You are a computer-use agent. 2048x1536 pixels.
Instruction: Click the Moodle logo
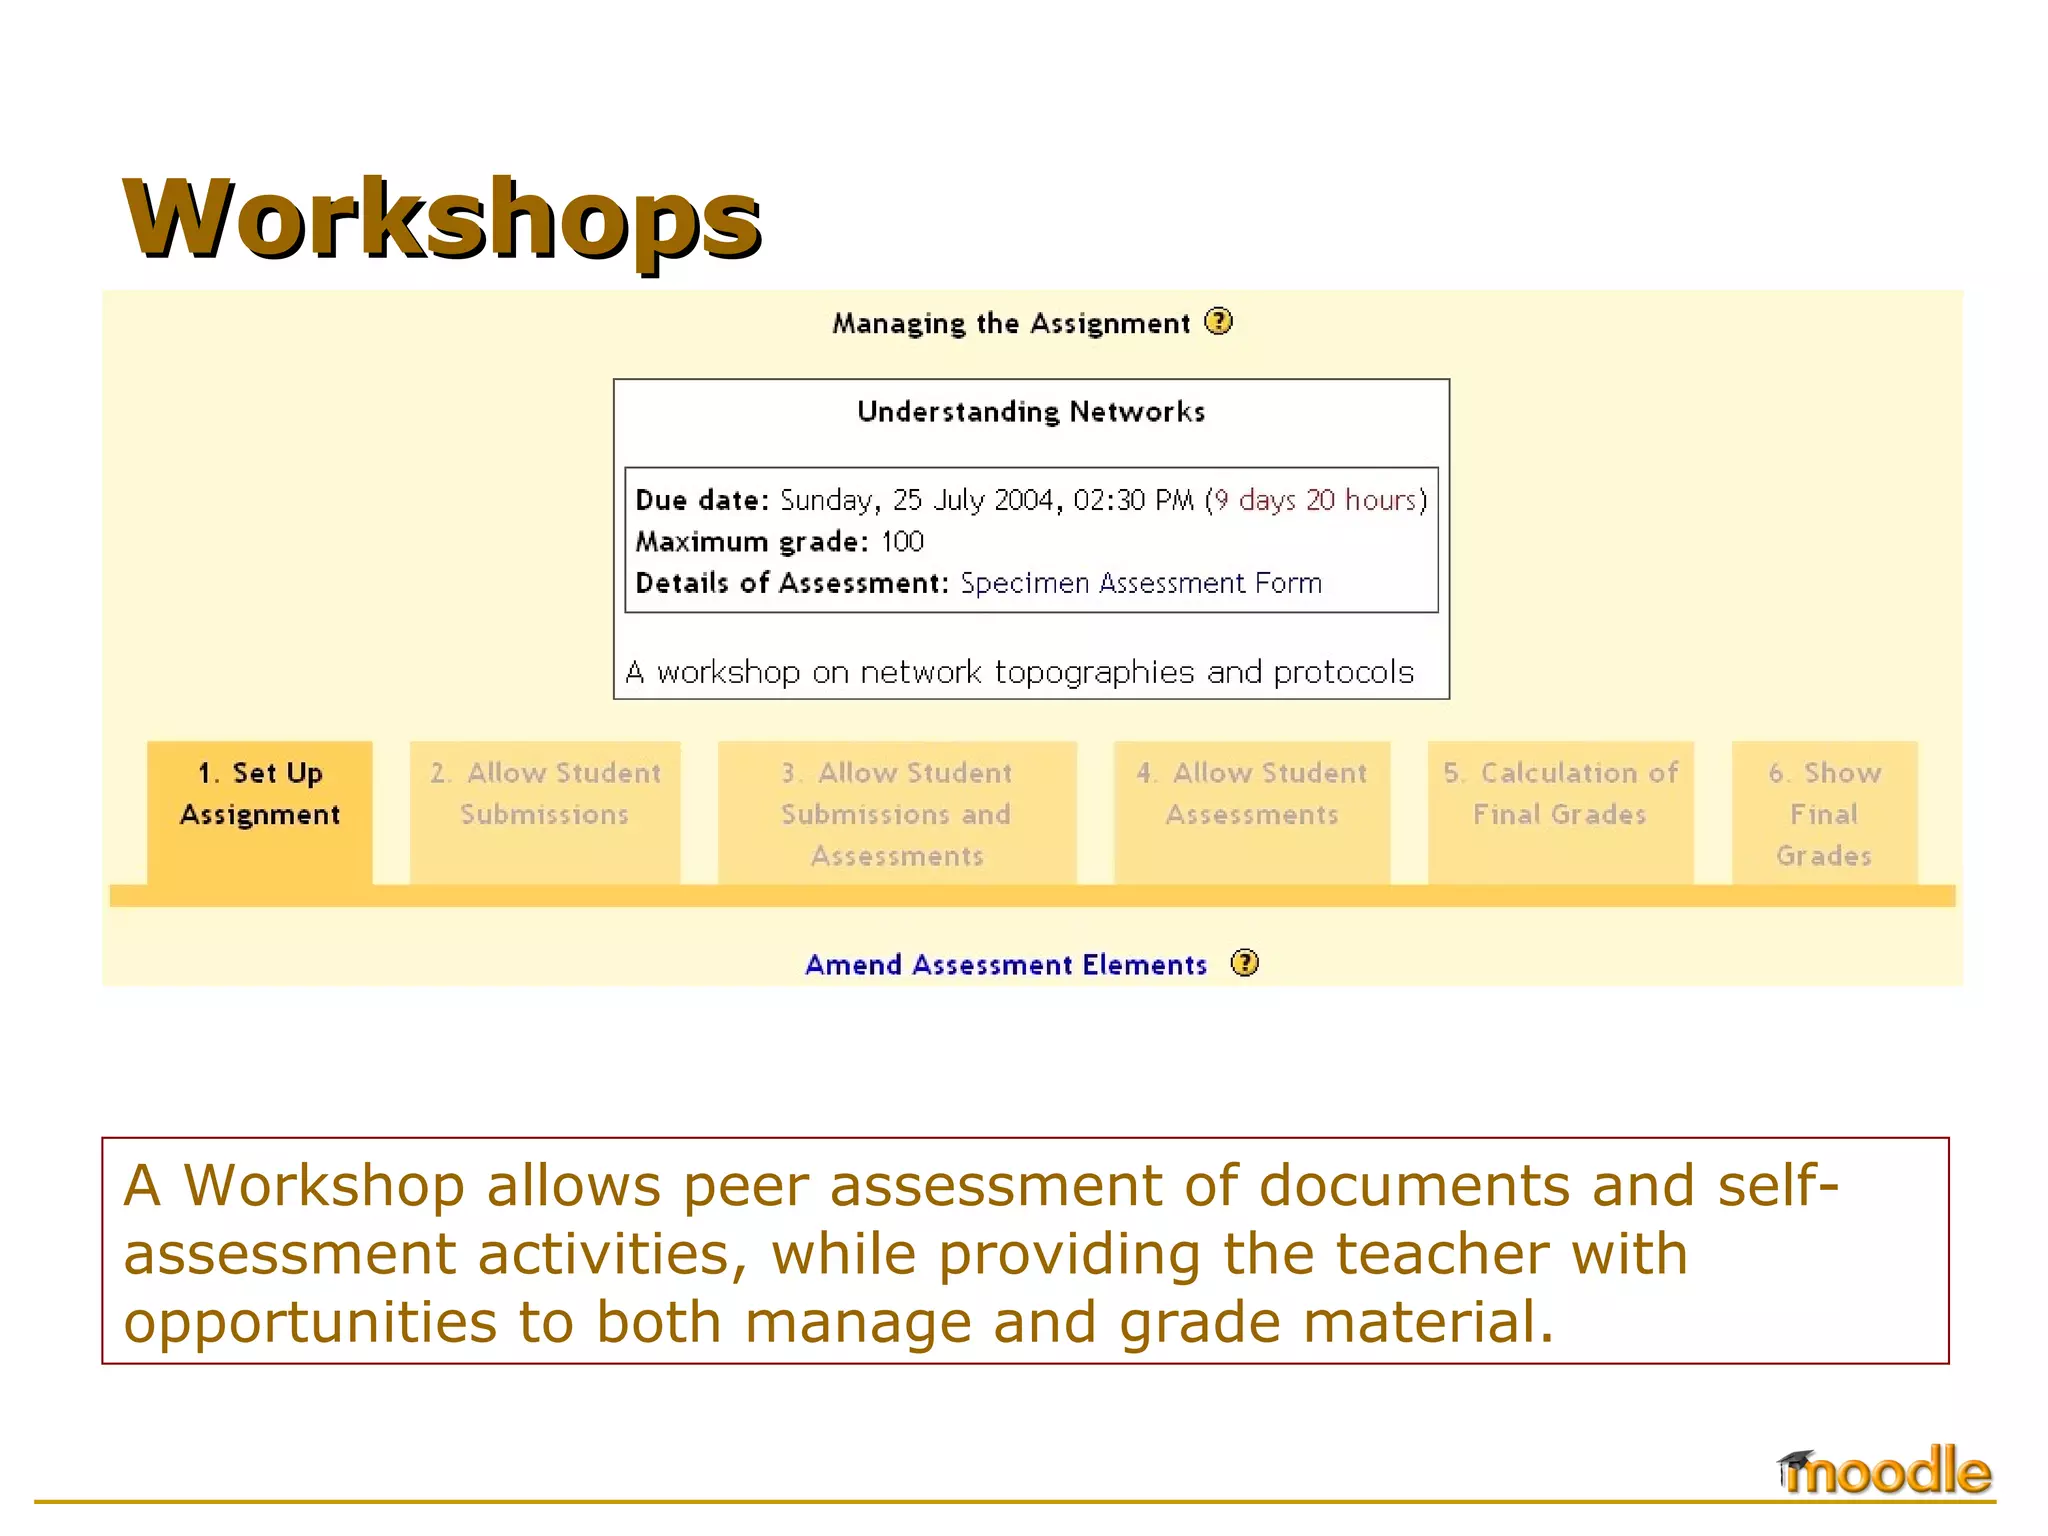click(1884, 1471)
